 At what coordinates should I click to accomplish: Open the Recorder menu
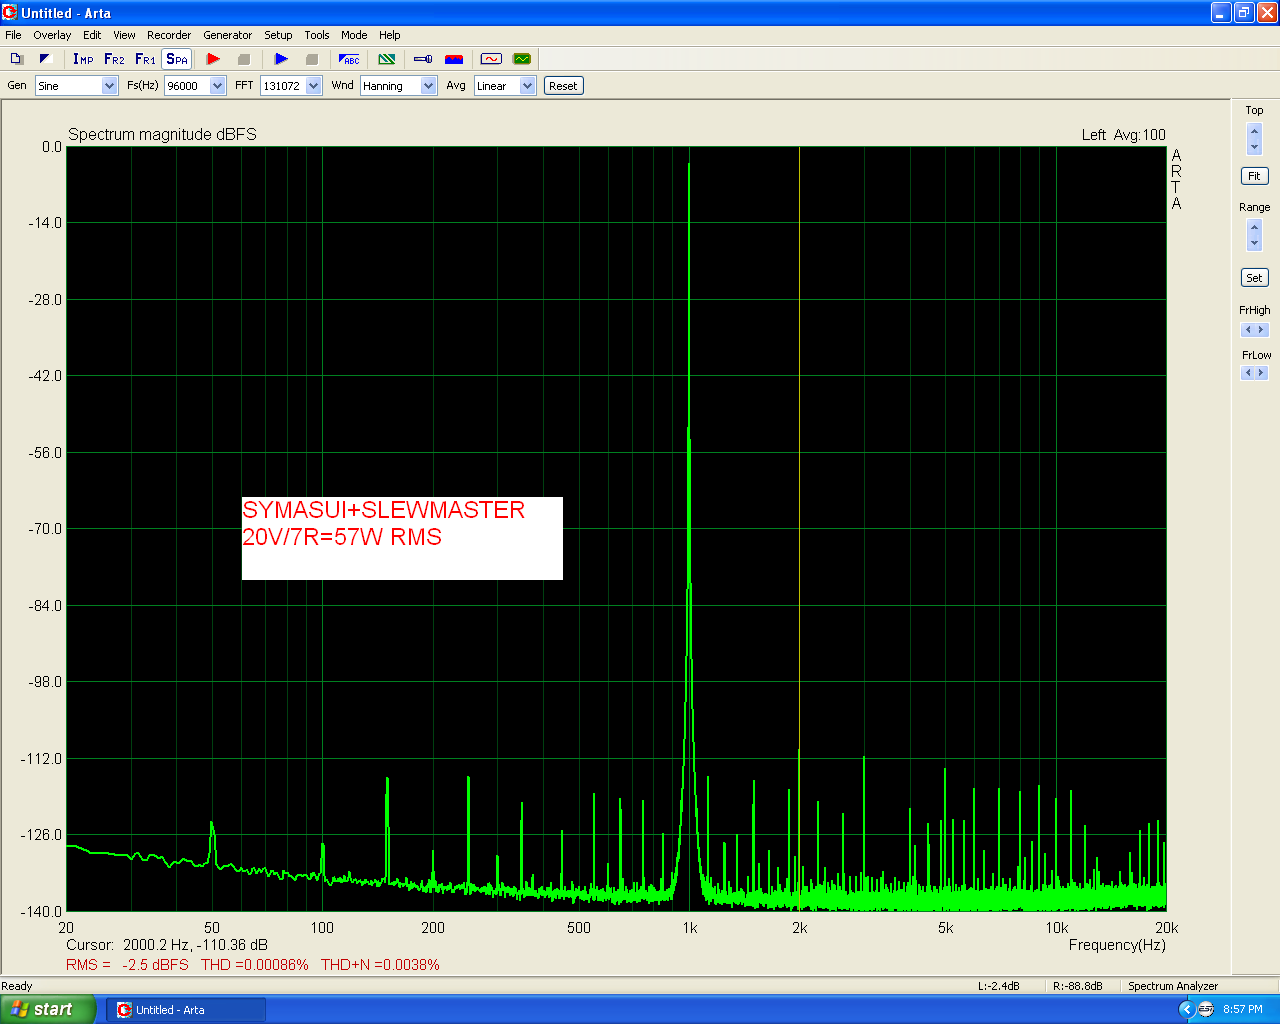coord(169,35)
